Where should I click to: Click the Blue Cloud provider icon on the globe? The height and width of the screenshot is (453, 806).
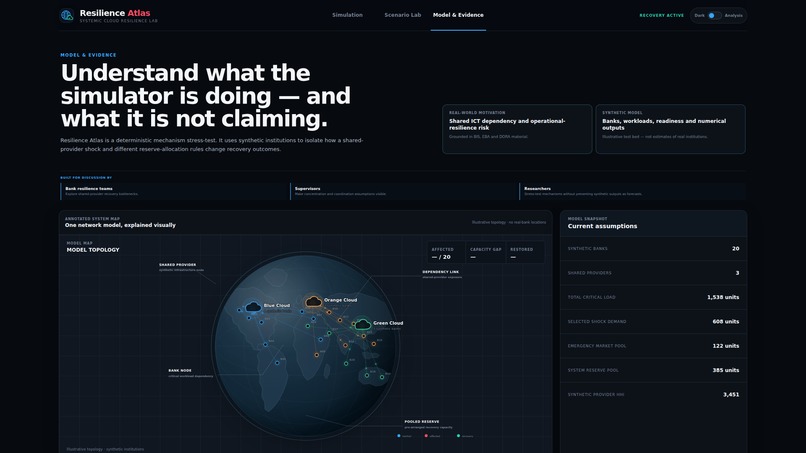click(x=253, y=307)
